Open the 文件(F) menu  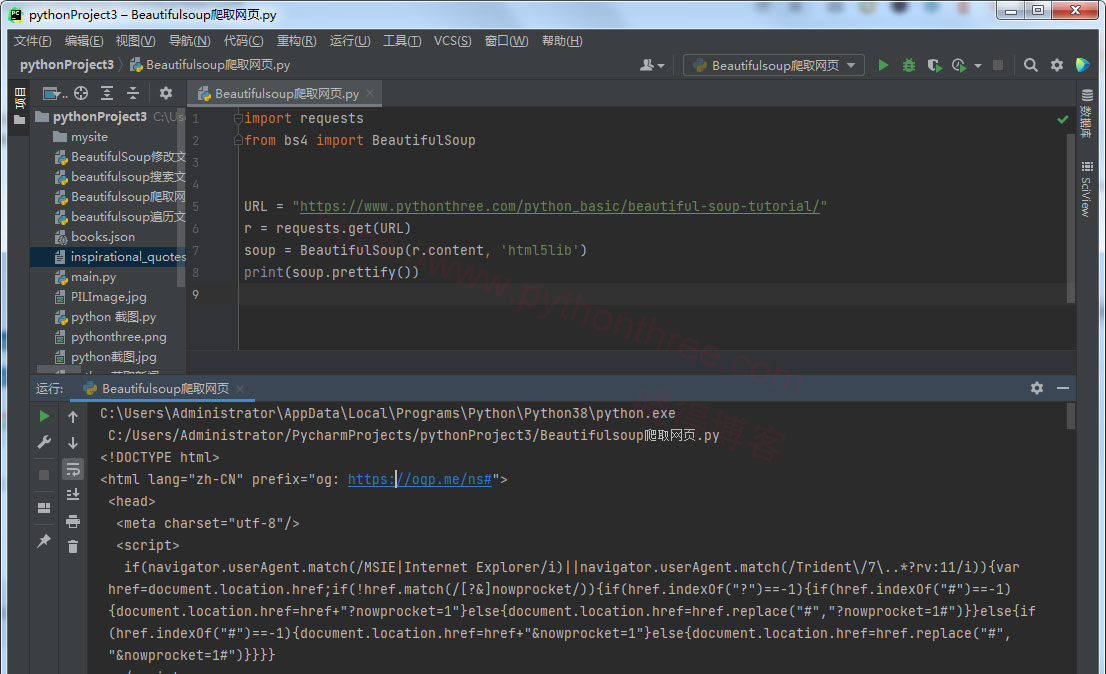(x=32, y=41)
